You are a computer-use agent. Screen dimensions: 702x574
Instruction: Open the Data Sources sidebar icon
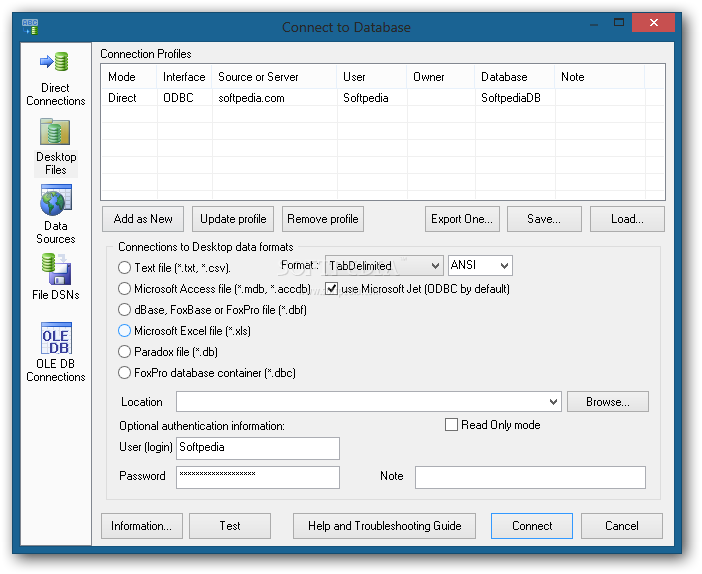click(x=56, y=215)
